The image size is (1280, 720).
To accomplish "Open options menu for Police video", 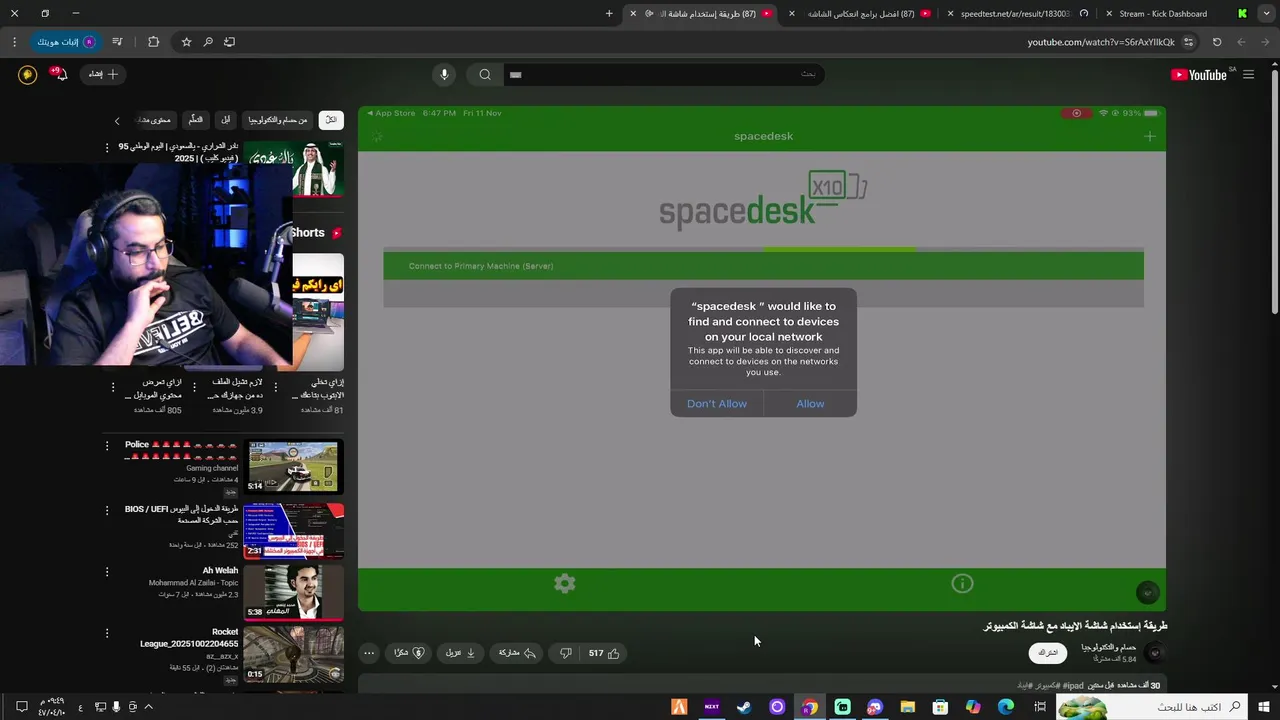I will click(x=107, y=446).
